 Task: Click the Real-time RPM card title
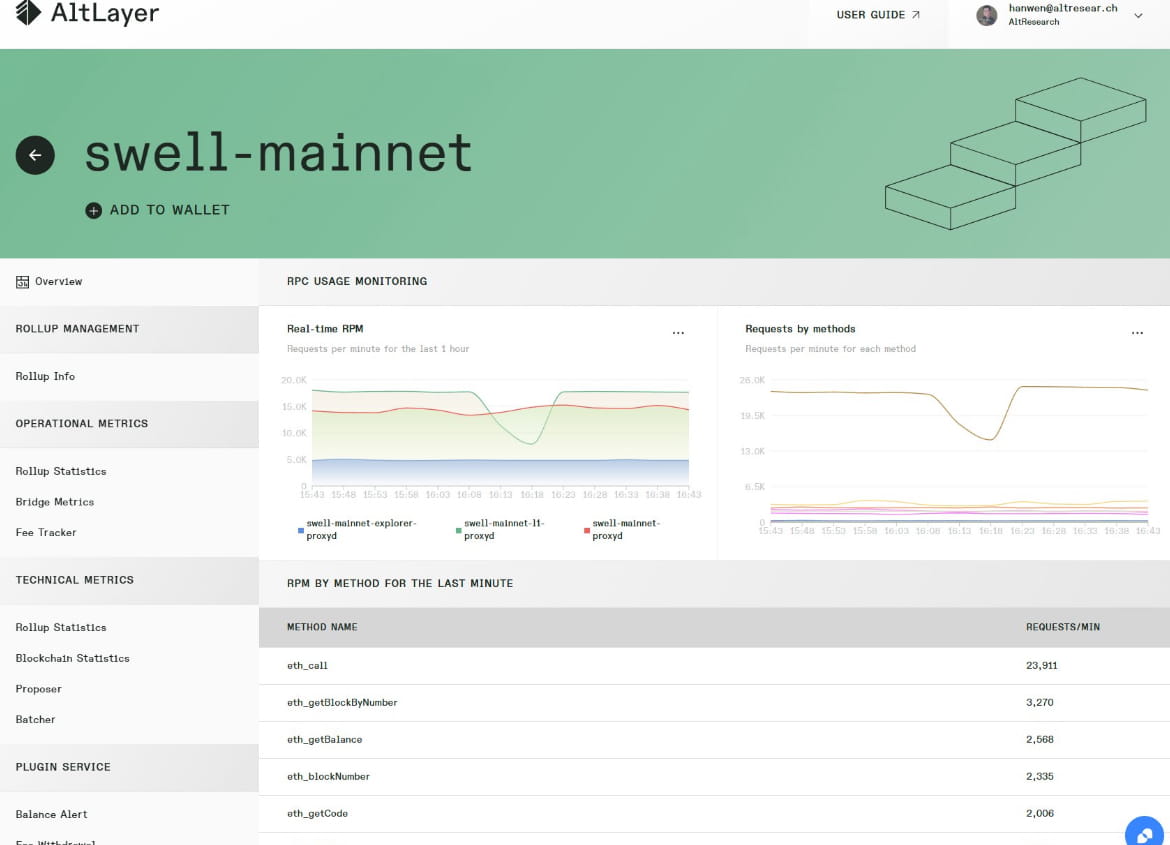pos(325,328)
